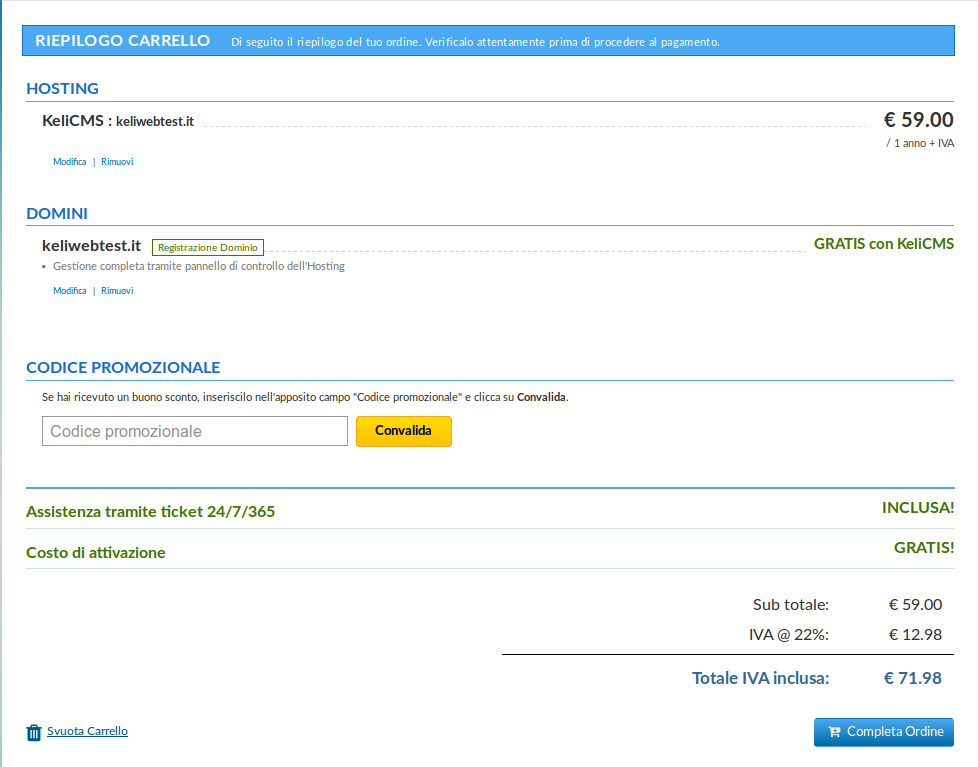978x767 pixels.
Task: Click the Registrazione Dominio badge
Action: point(208,248)
